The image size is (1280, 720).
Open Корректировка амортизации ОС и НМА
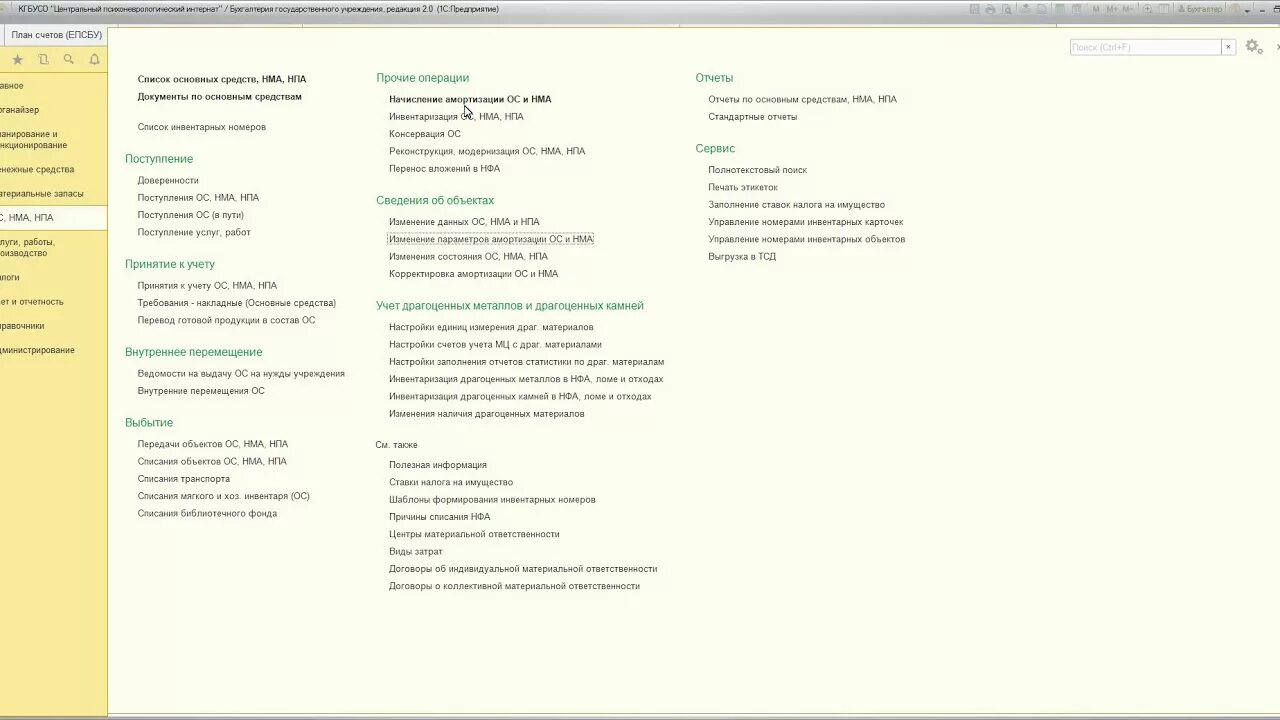click(474, 274)
